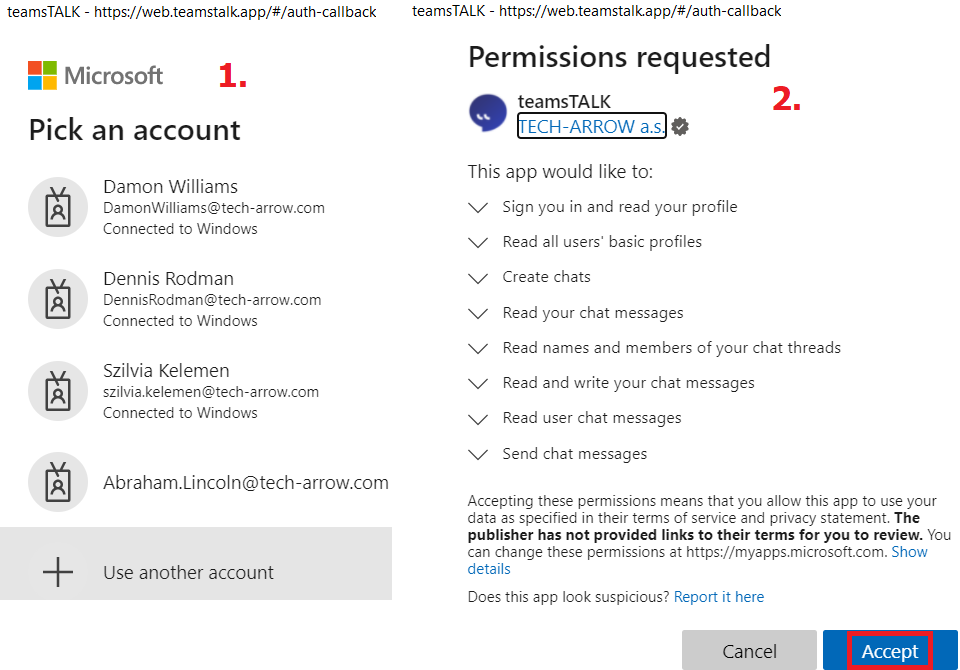Select the DamonWilliams@tech-arrow.com account entry
The width and height of the screenshot is (960, 670).
click(x=213, y=207)
